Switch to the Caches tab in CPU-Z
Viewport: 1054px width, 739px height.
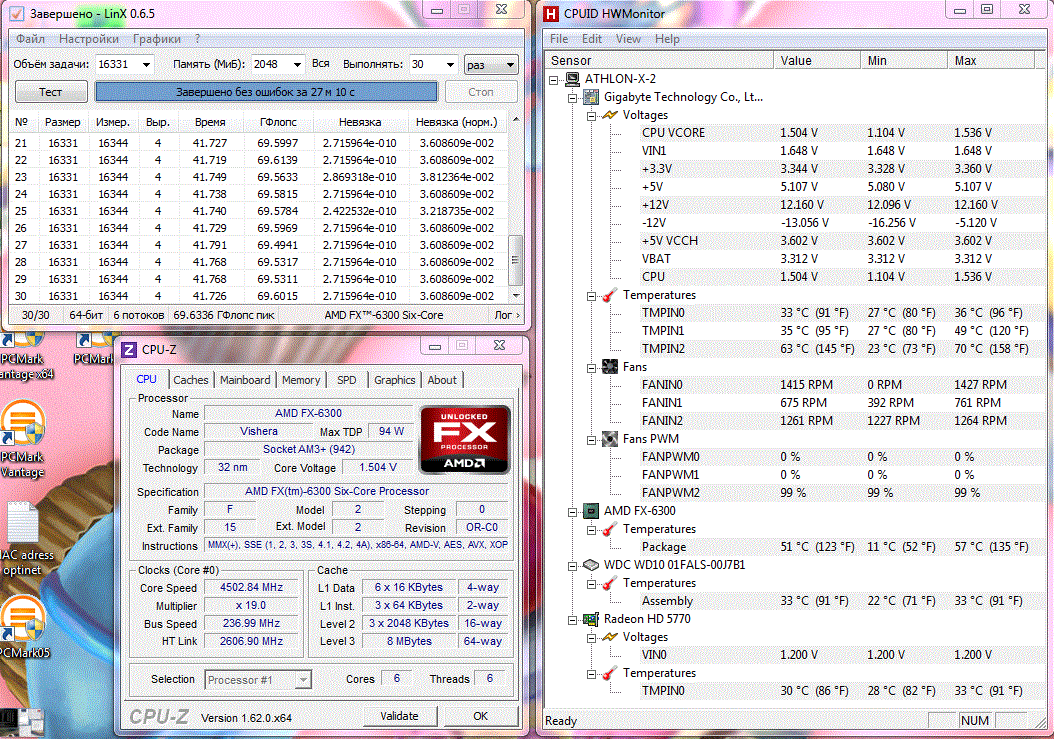pos(191,380)
